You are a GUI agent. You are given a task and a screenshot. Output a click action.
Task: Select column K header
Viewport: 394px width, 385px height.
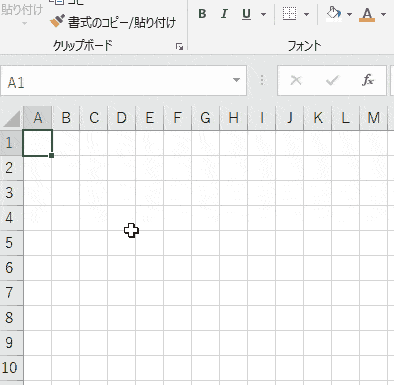(x=318, y=118)
